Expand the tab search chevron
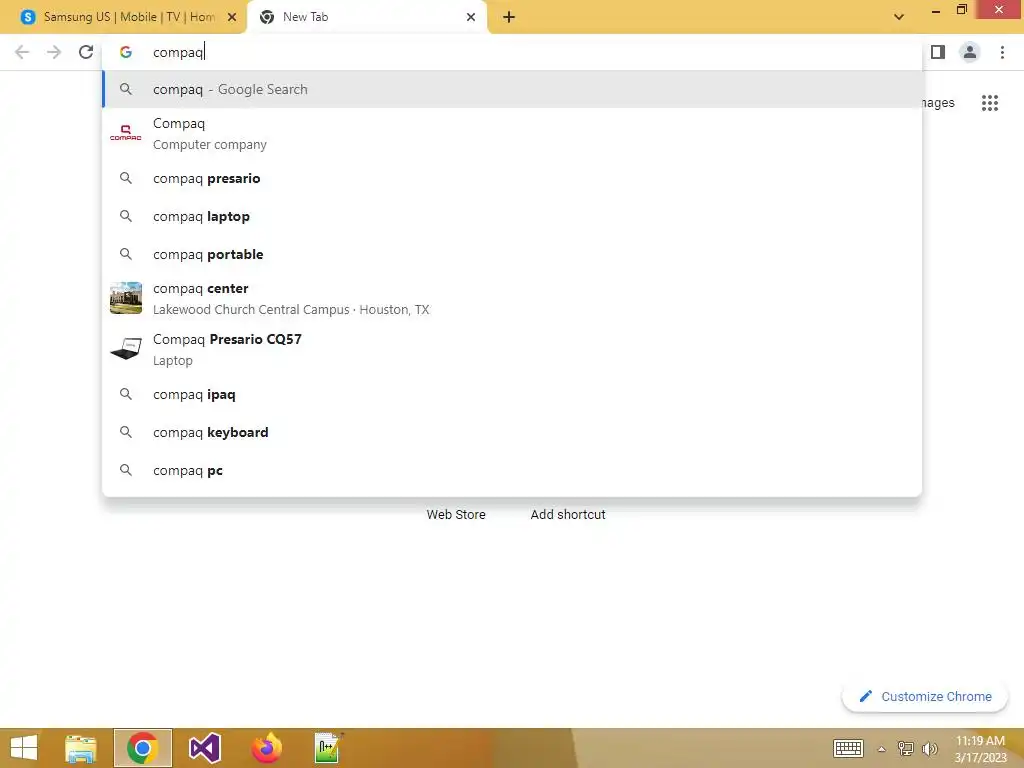1024x768 pixels. coord(899,17)
